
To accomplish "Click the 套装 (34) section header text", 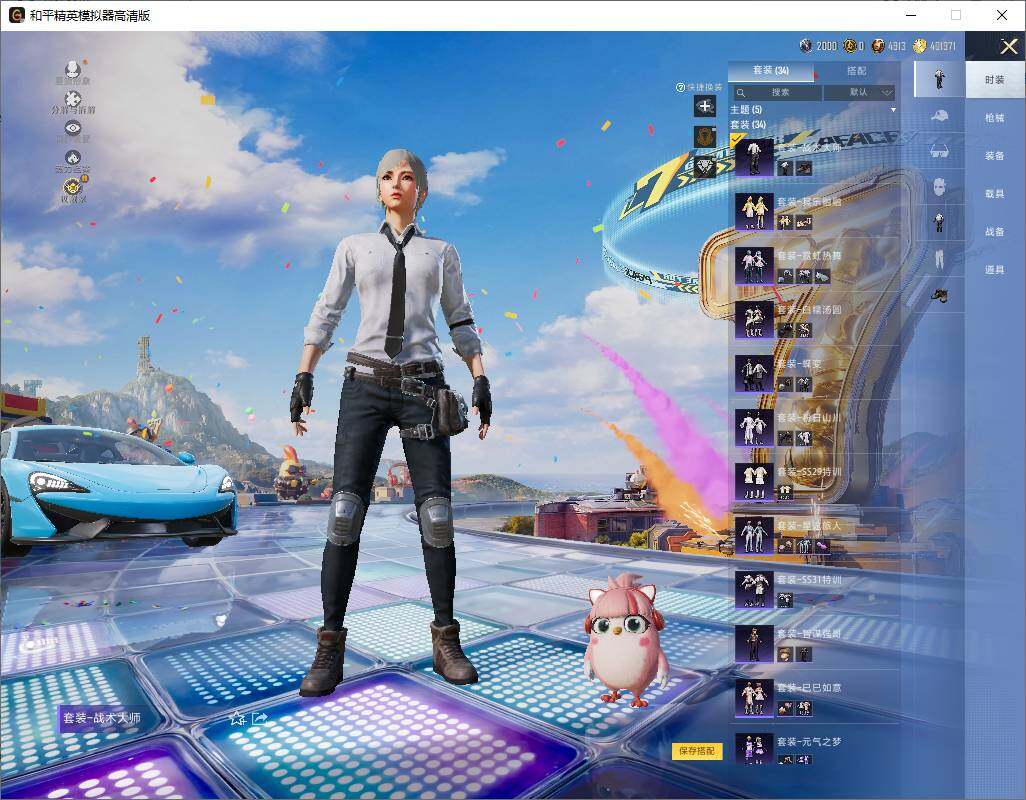I will 748,124.
